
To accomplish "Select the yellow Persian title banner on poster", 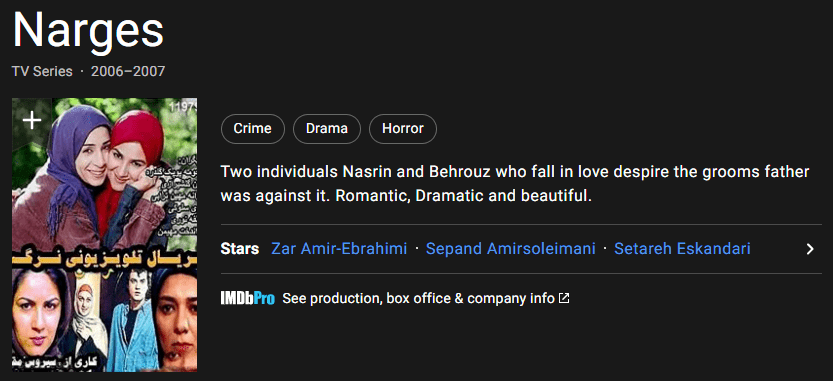I will coord(105,256).
